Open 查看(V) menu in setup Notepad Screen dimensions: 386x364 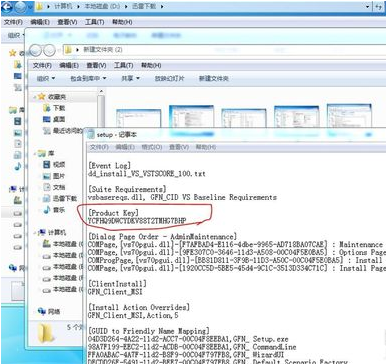(179, 147)
